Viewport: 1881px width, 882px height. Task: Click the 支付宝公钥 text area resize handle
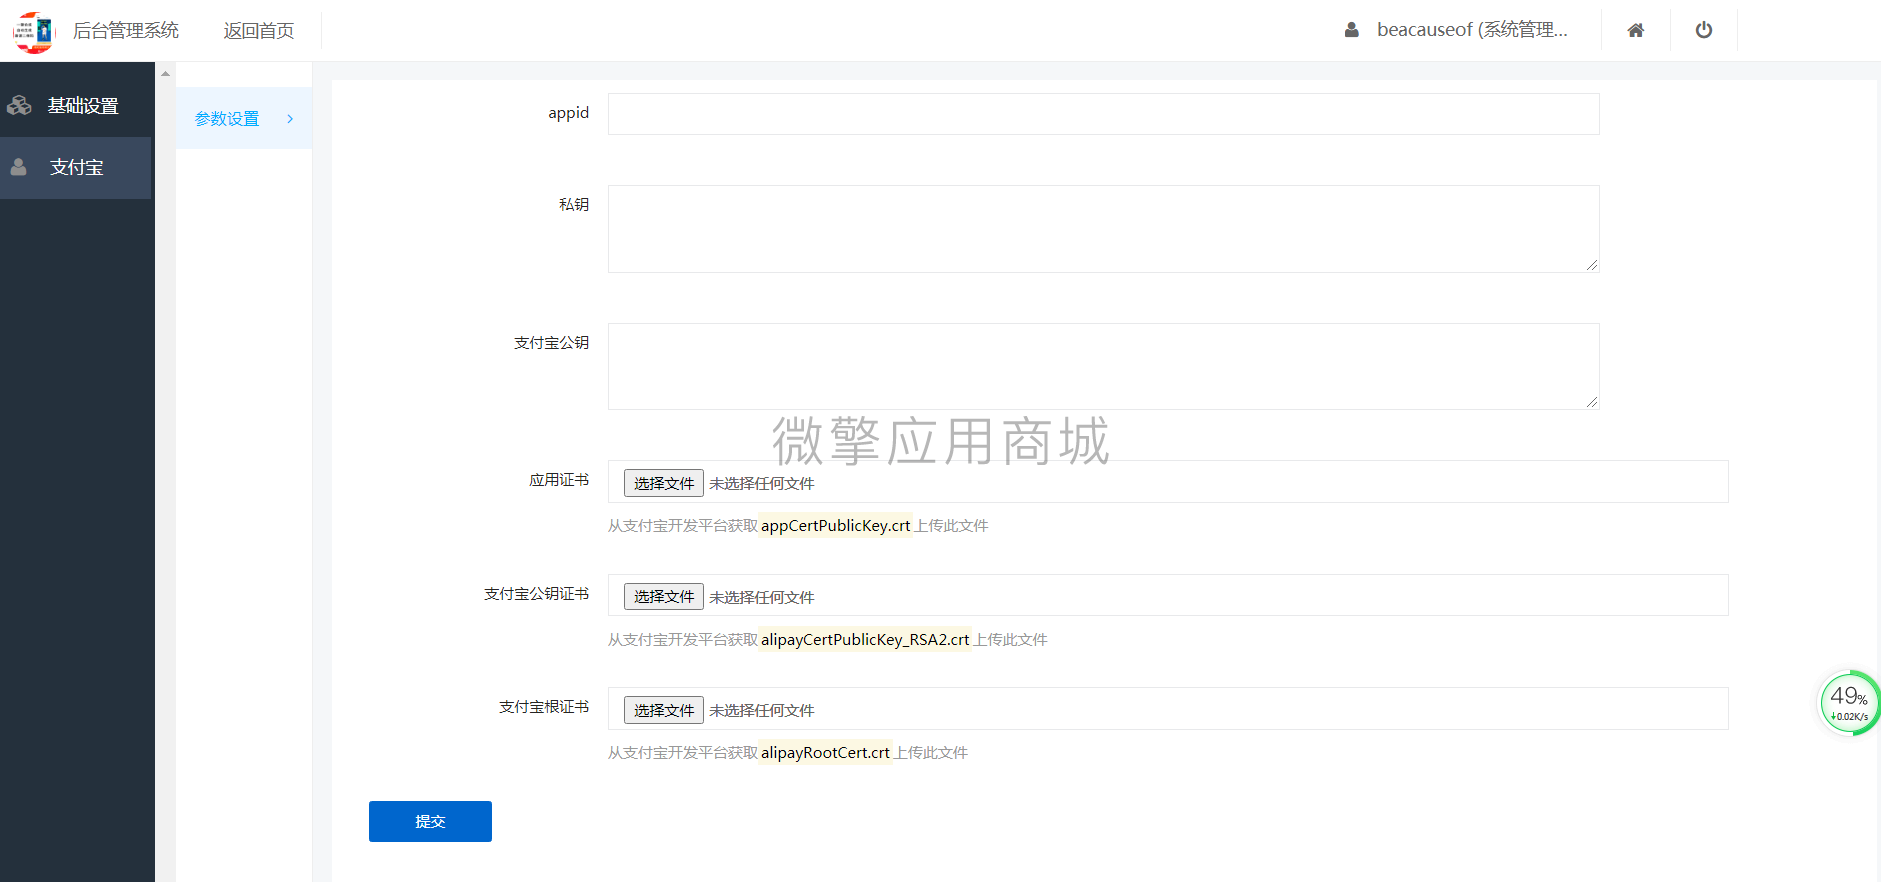click(1592, 402)
